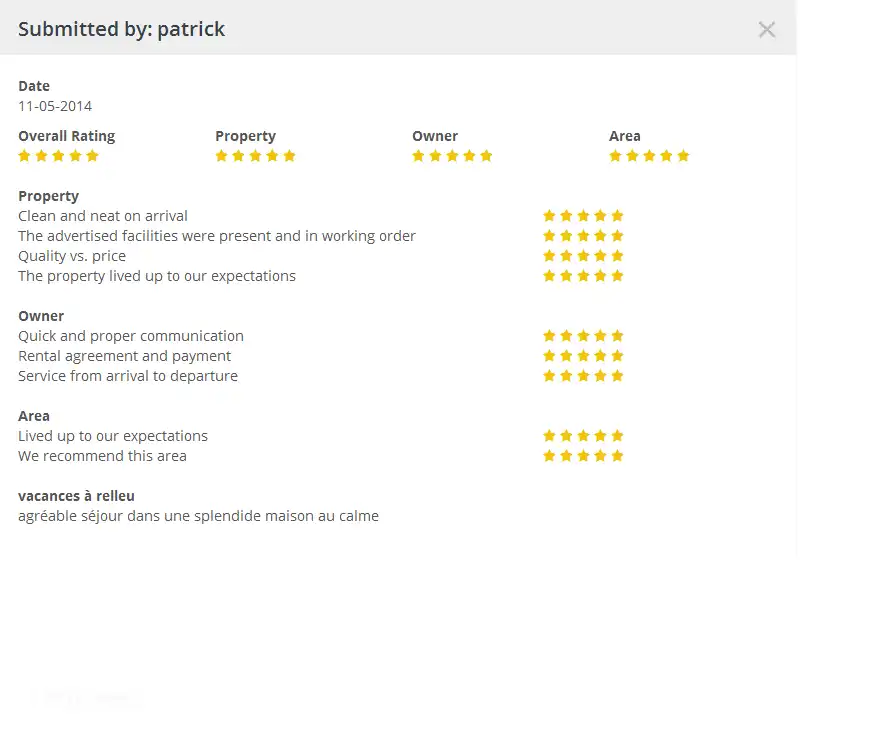Click first star of Lived up to expectations under Area
The width and height of the screenshot is (892, 730).
click(x=549, y=436)
